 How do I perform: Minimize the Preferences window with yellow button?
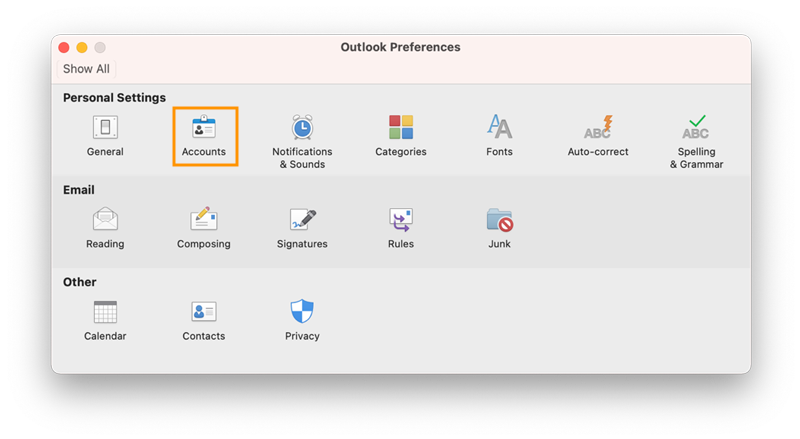[x=82, y=47]
